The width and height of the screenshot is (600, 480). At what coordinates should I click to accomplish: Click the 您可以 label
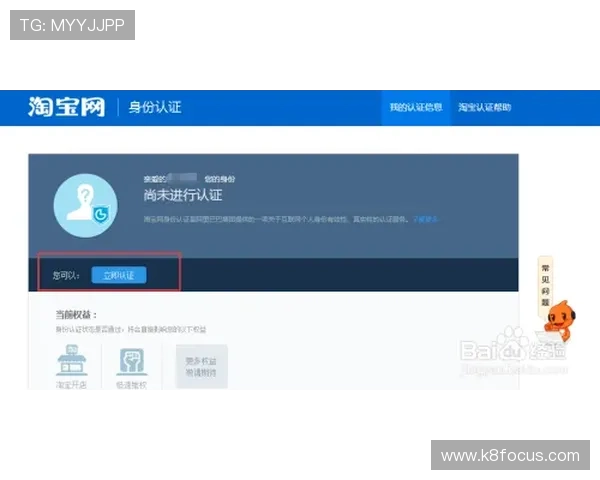[x=66, y=276]
